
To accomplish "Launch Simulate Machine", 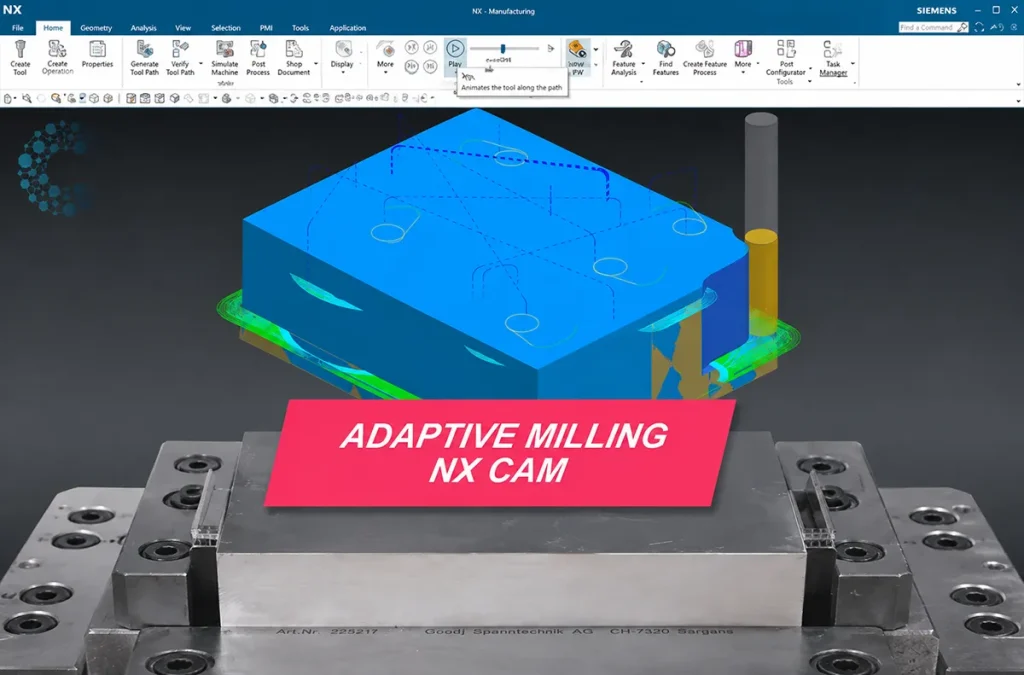I will [x=225, y=57].
